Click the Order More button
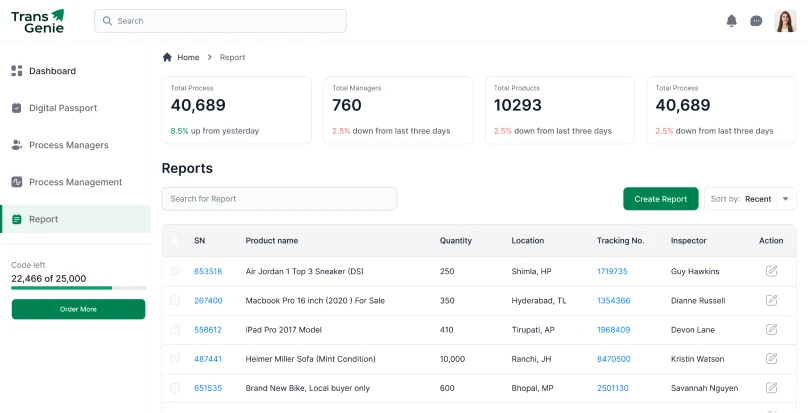This screenshot has height=413, width=808. tap(78, 309)
